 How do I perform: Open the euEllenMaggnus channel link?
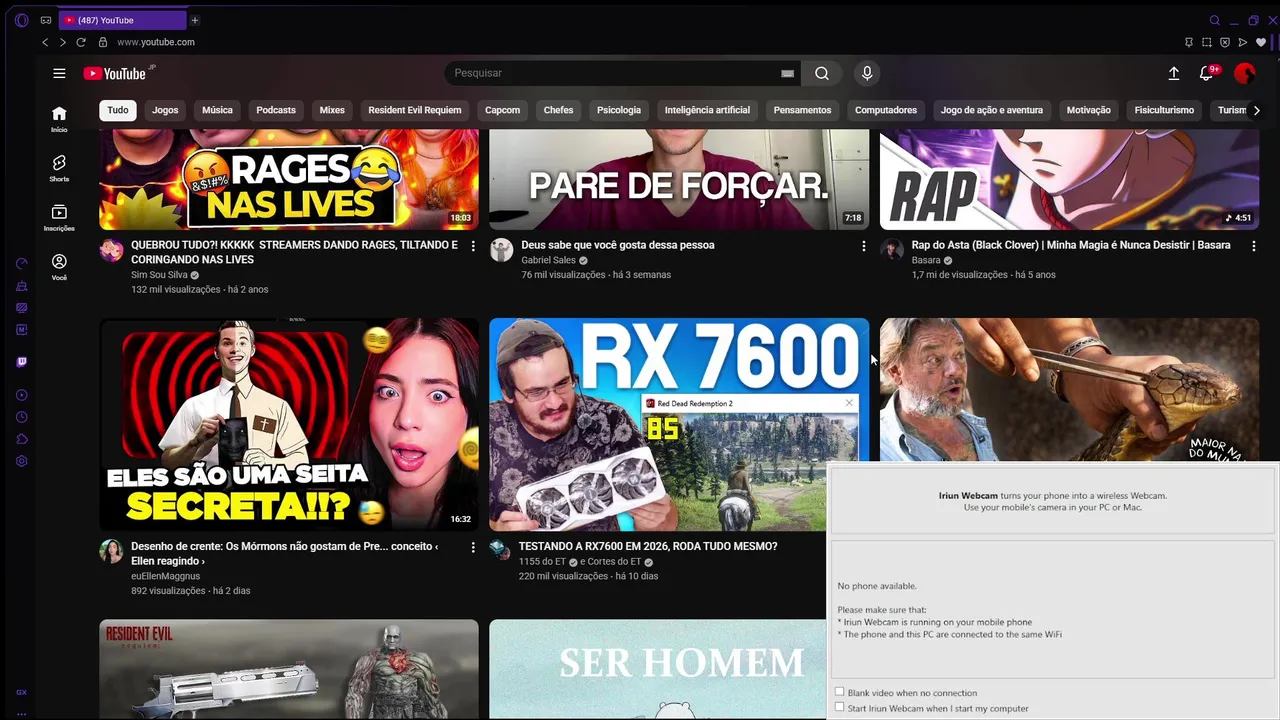tap(166, 576)
